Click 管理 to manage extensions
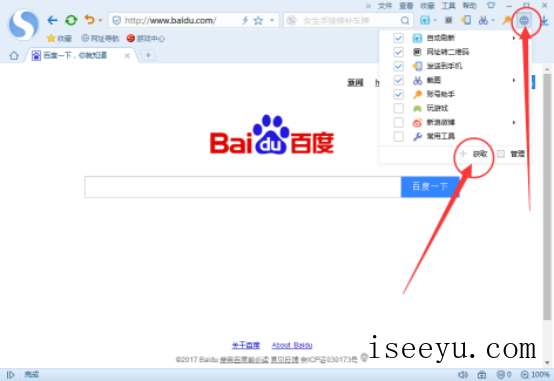Image resolution: width=554 pixels, height=381 pixels. tap(511, 154)
